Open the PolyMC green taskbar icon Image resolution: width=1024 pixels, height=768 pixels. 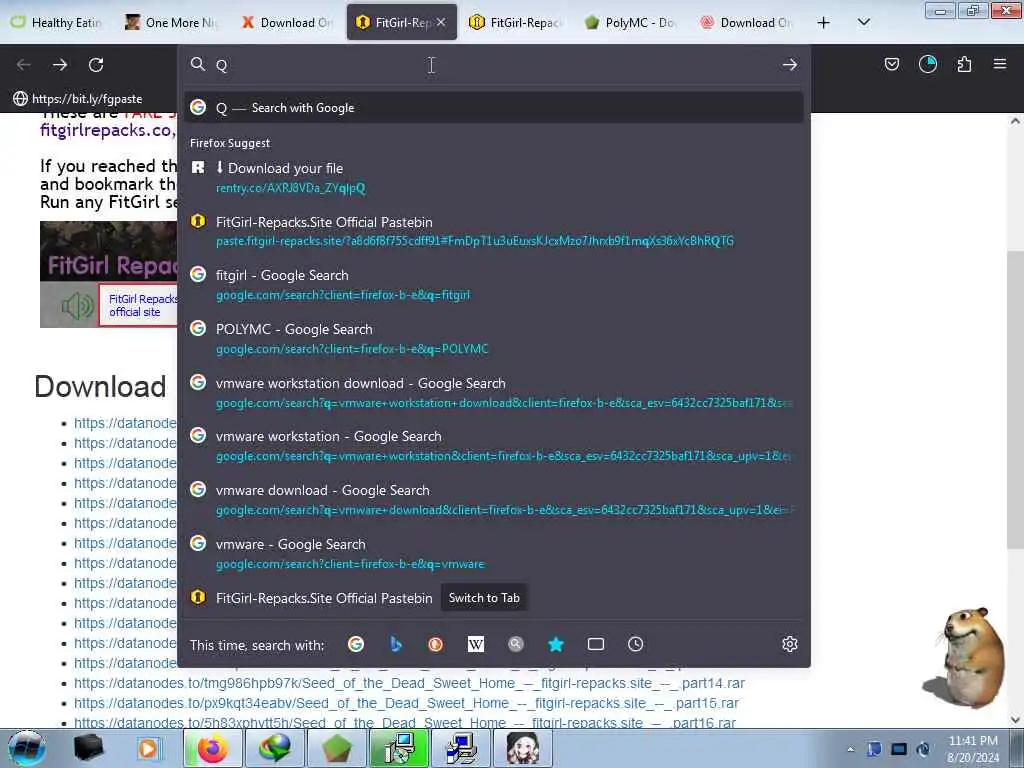[336, 748]
